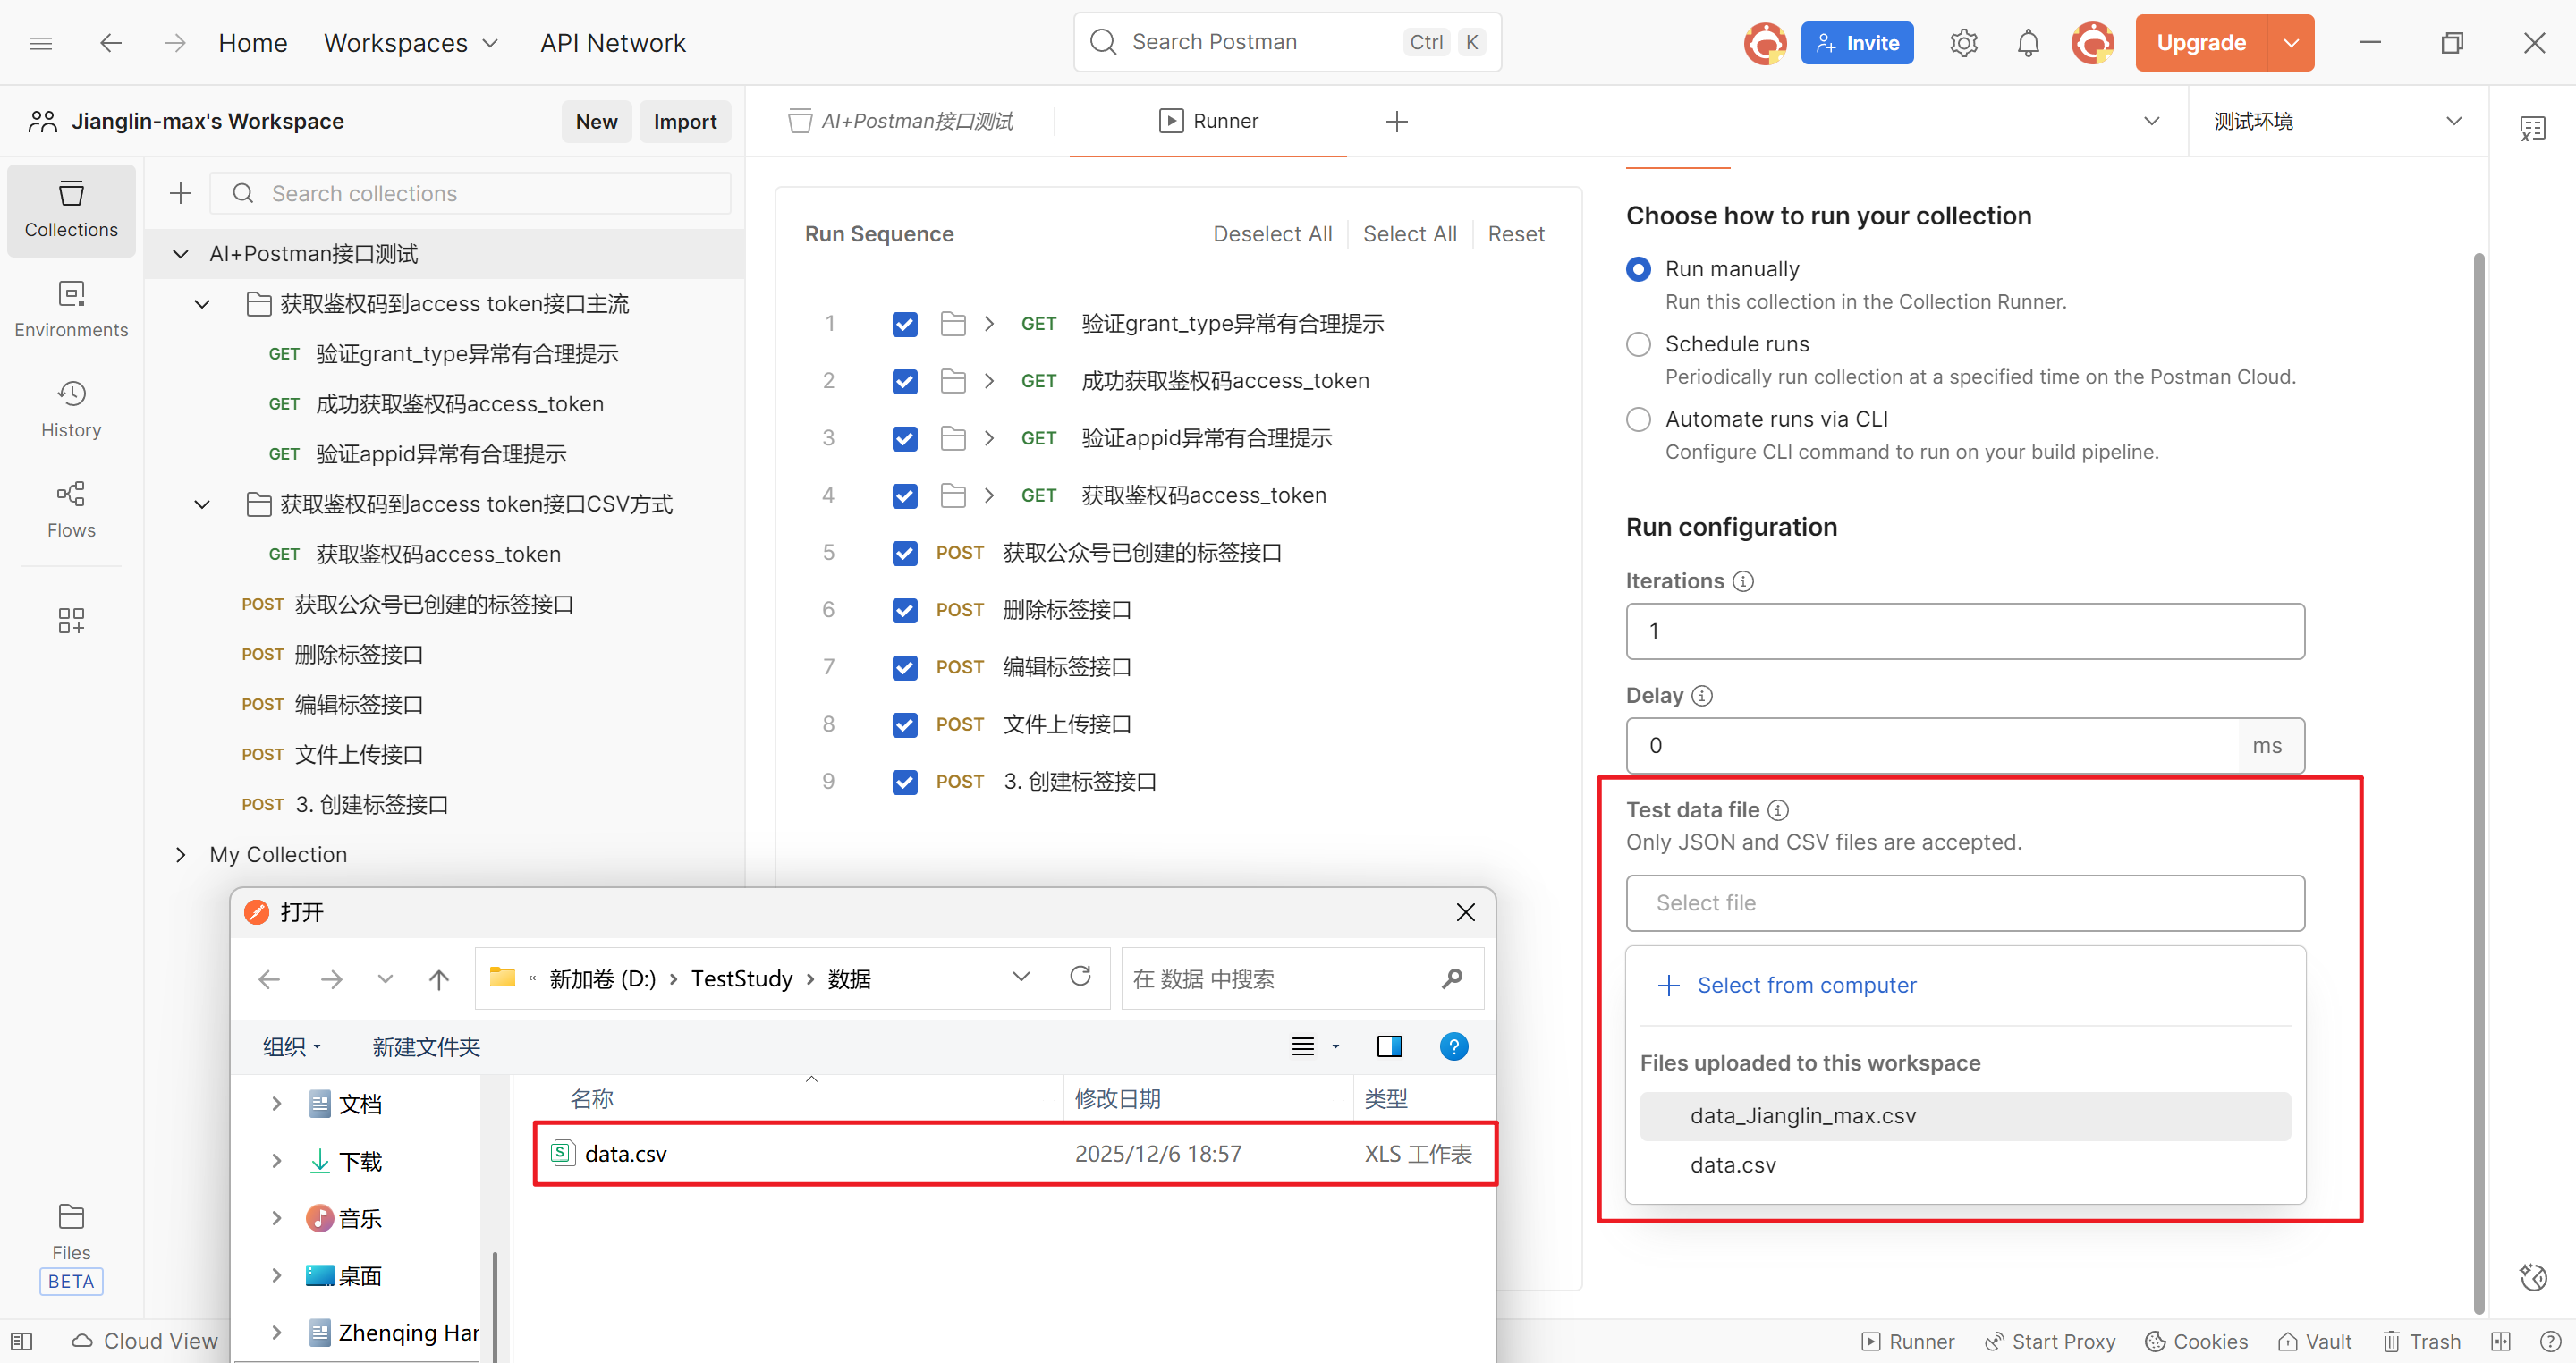This screenshot has height=1363, width=2576.
Task: Click Start Proxy in status bar
Action: pyautogui.click(x=2050, y=1341)
